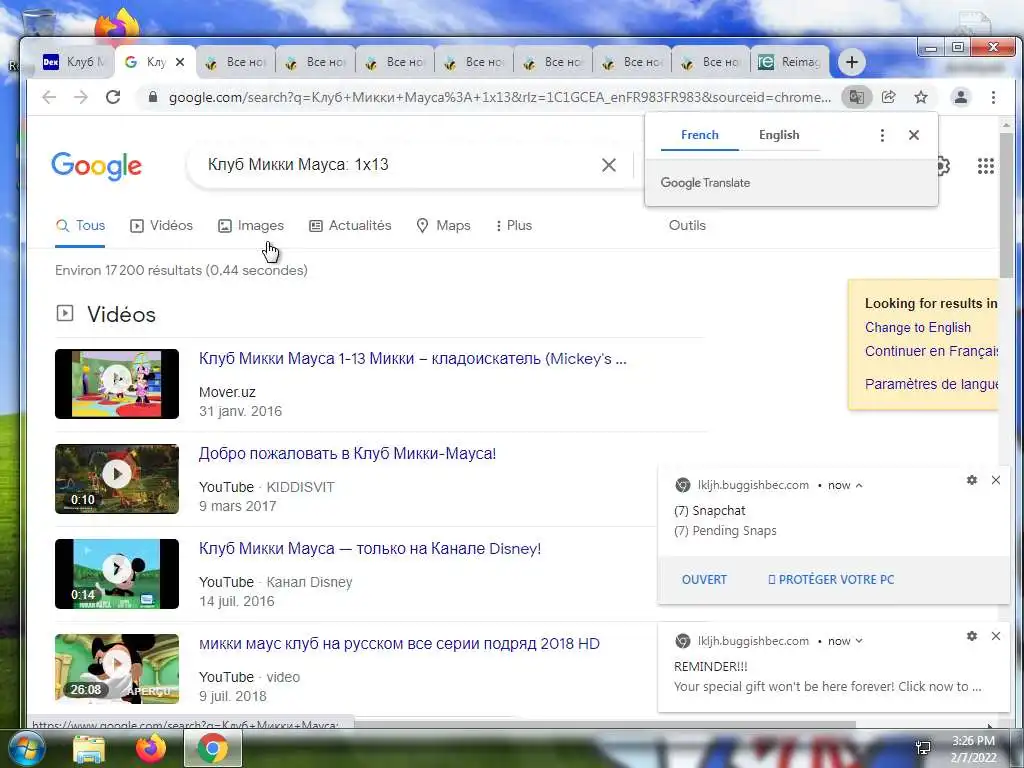Open settings gear on REMINDER notification
This screenshot has height=768, width=1024.
coord(972,636)
